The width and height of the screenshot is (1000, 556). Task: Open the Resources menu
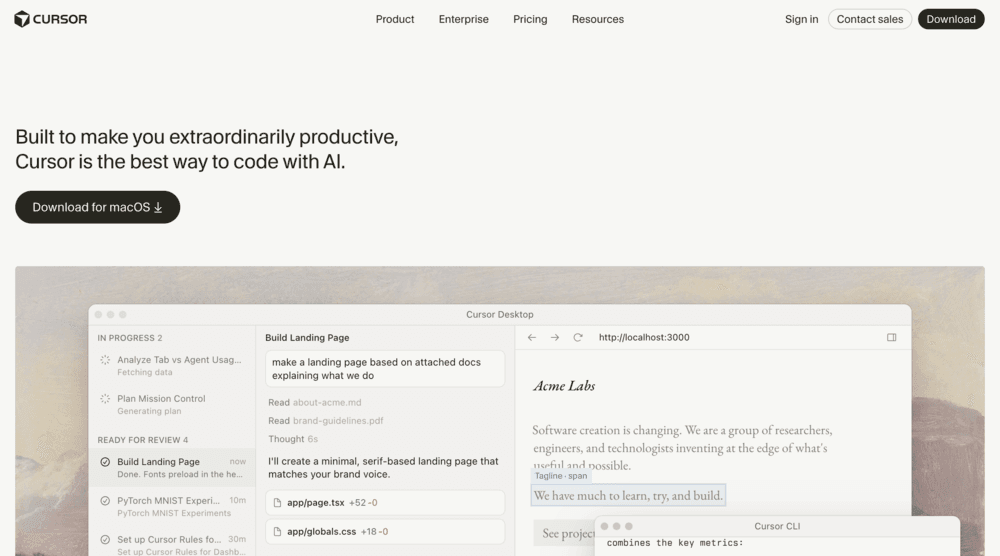(598, 19)
